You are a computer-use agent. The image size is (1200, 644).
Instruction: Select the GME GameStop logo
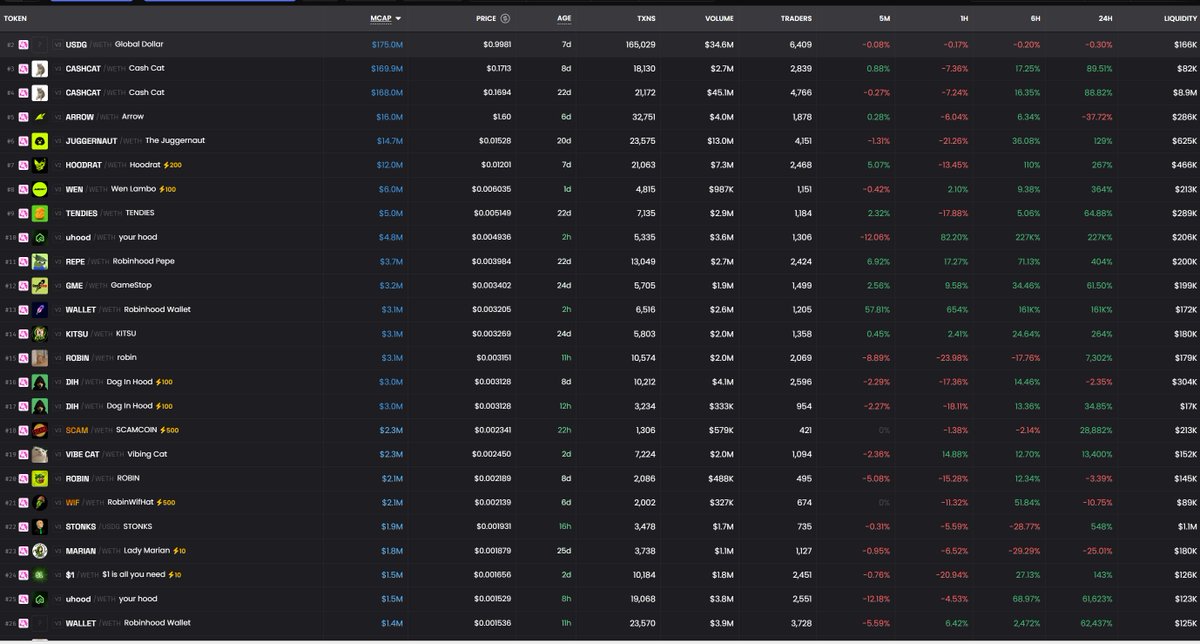point(39,285)
